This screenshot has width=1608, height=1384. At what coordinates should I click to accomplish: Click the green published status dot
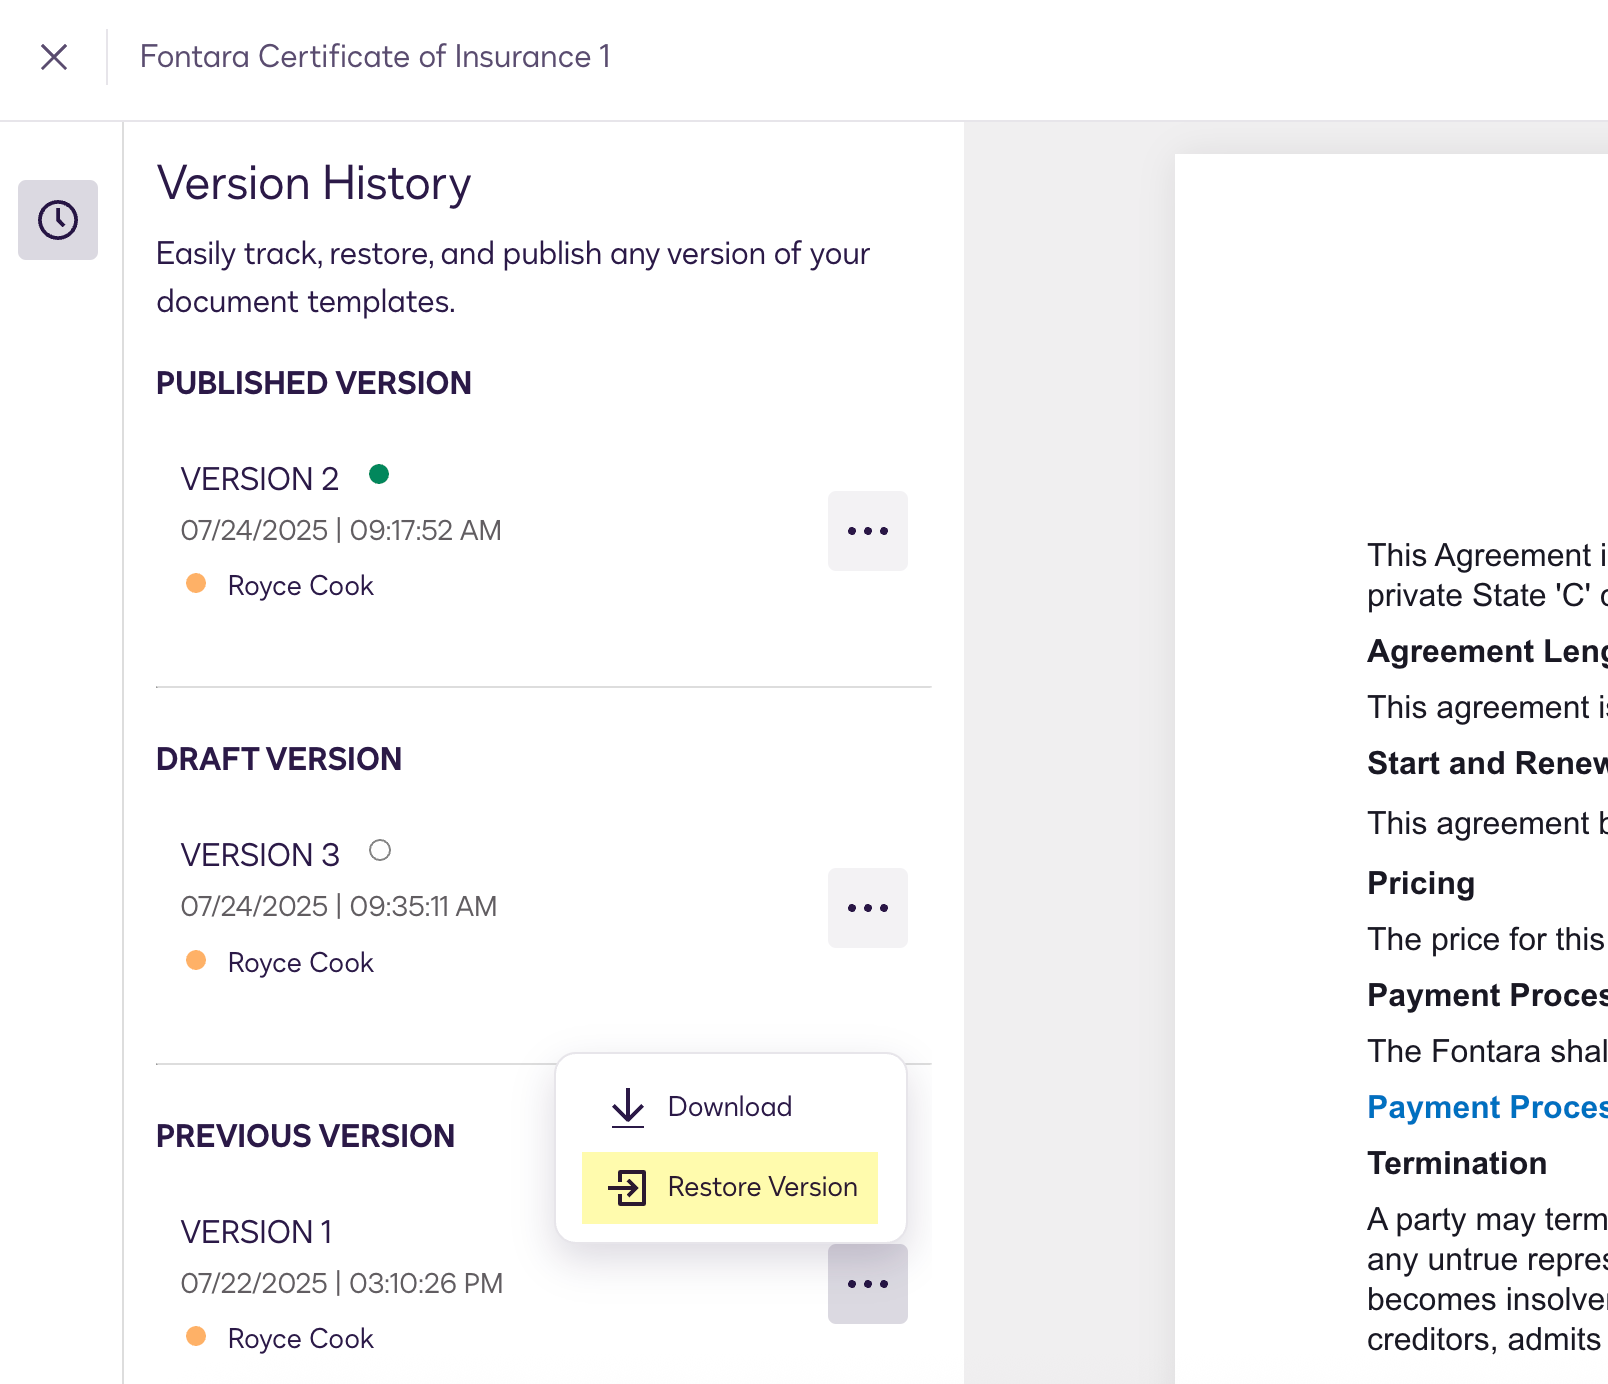point(379,474)
